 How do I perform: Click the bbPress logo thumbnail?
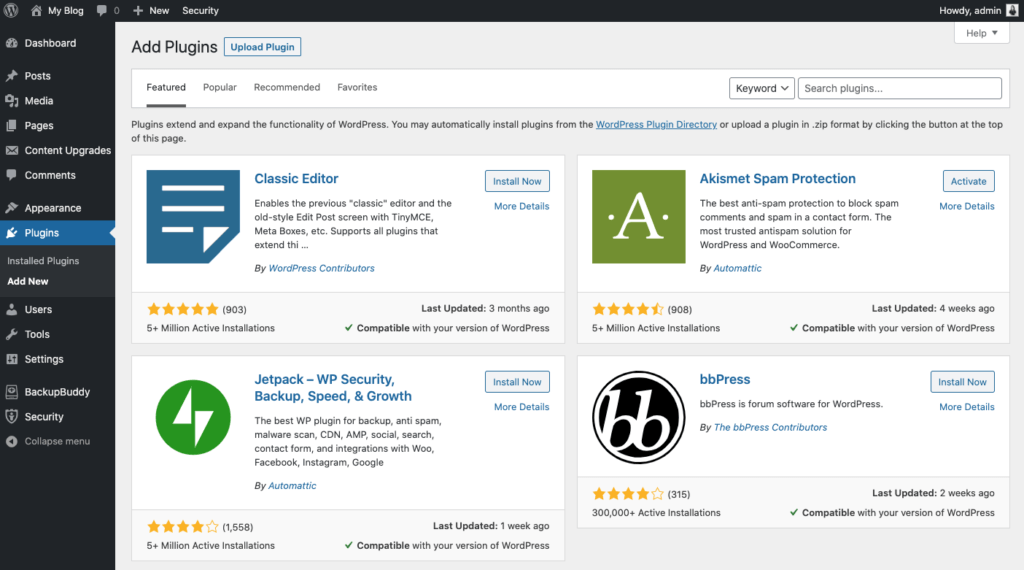(638, 417)
